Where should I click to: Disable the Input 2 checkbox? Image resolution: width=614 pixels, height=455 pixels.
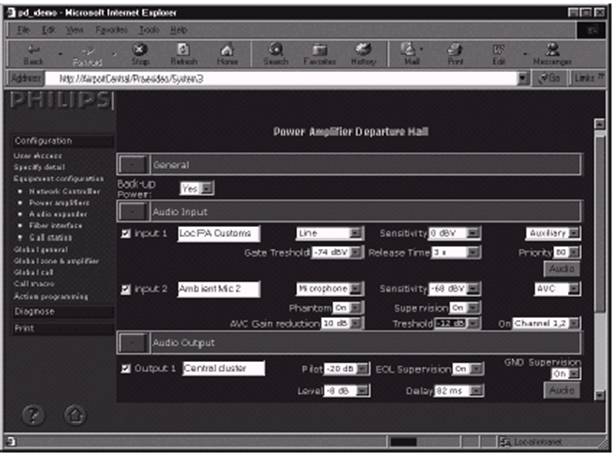[125, 290]
